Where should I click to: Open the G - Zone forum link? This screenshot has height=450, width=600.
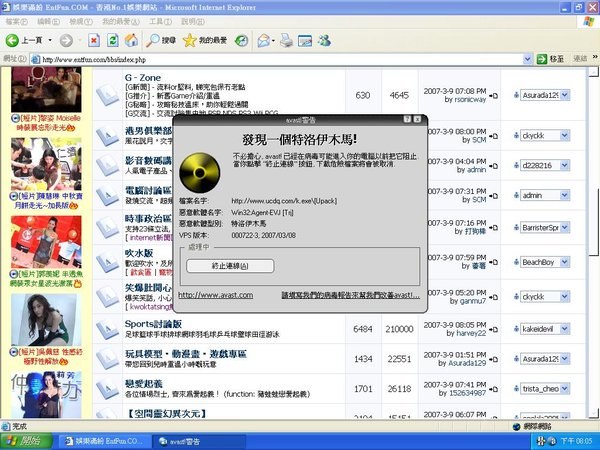coord(143,77)
